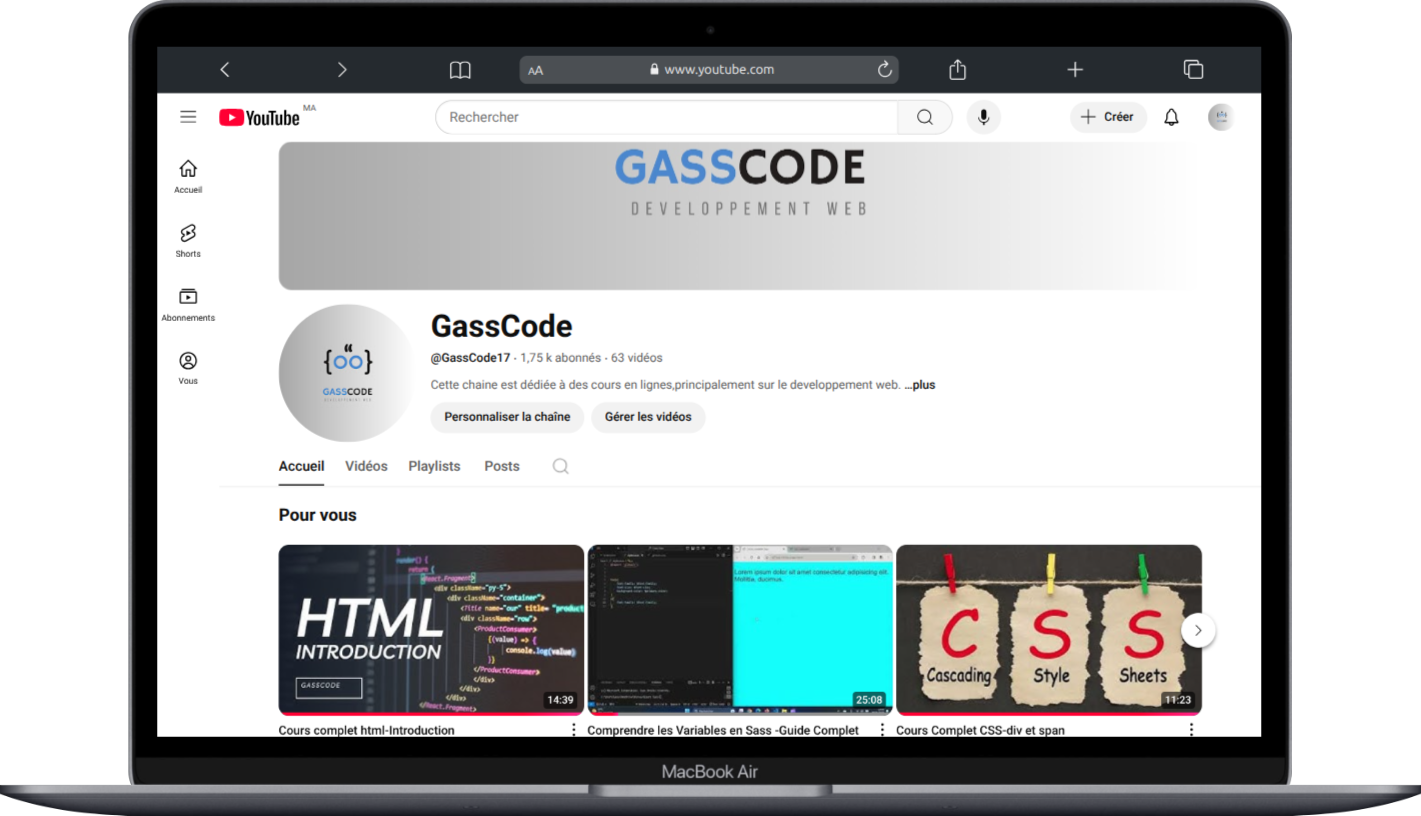Image resolution: width=1421 pixels, height=816 pixels.
Task: Switch to the Vidéos tab
Action: click(x=366, y=466)
